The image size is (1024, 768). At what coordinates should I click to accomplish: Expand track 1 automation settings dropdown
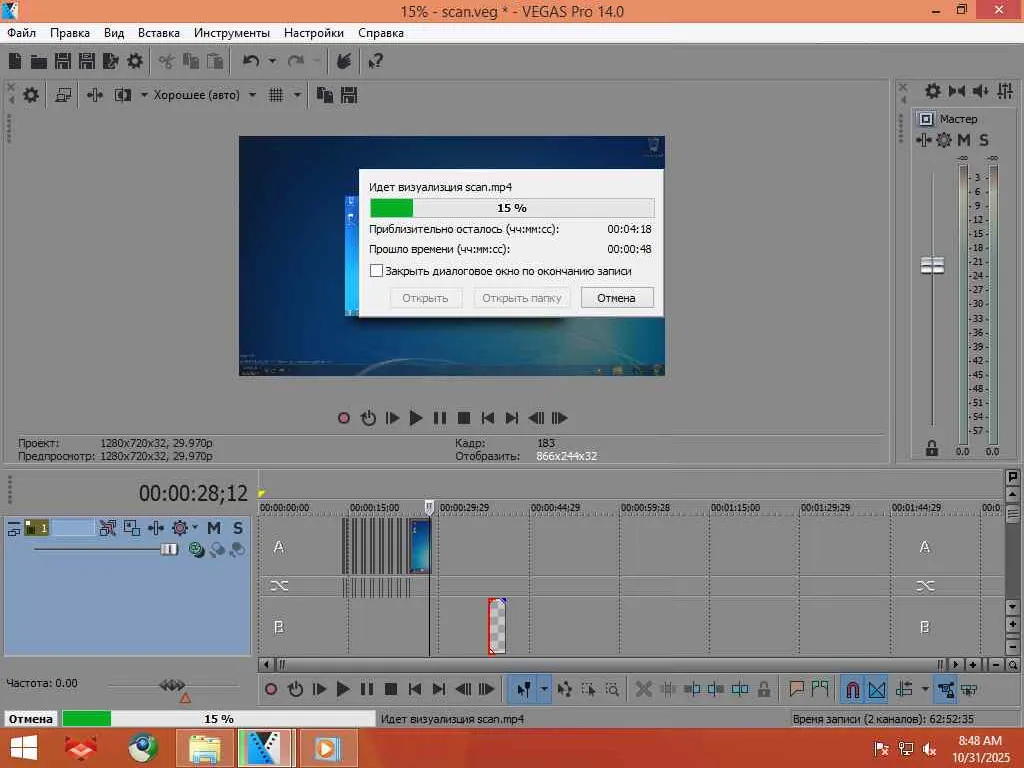(x=195, y=528)
